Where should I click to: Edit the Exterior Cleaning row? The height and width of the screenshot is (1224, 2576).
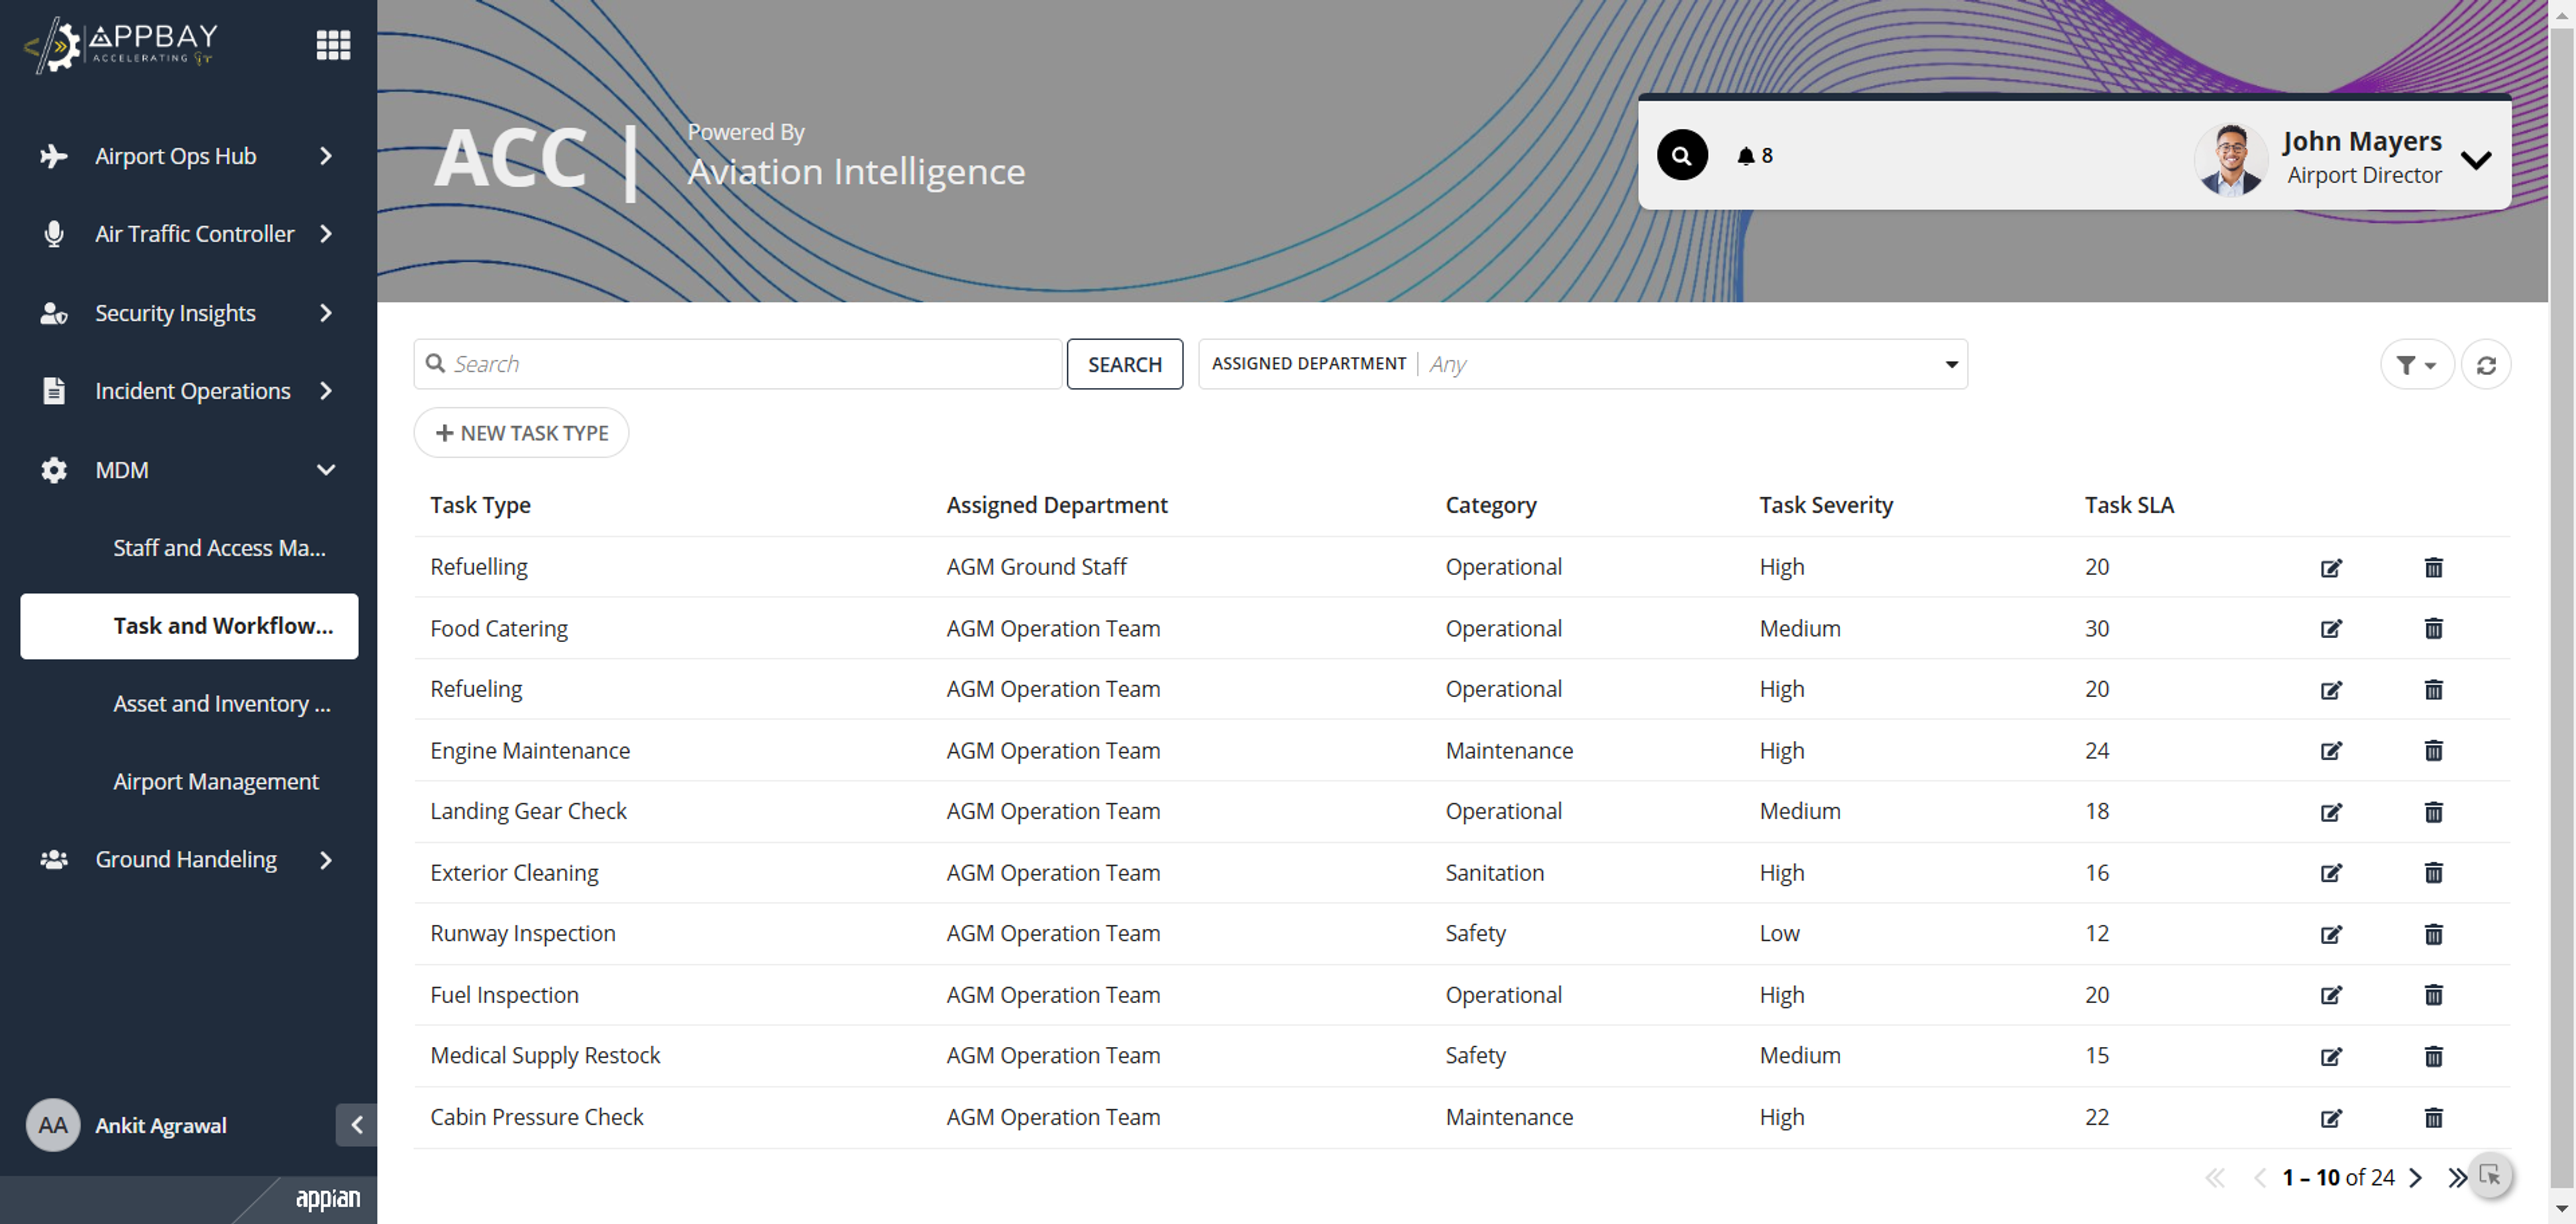(x=2331, y=873)
